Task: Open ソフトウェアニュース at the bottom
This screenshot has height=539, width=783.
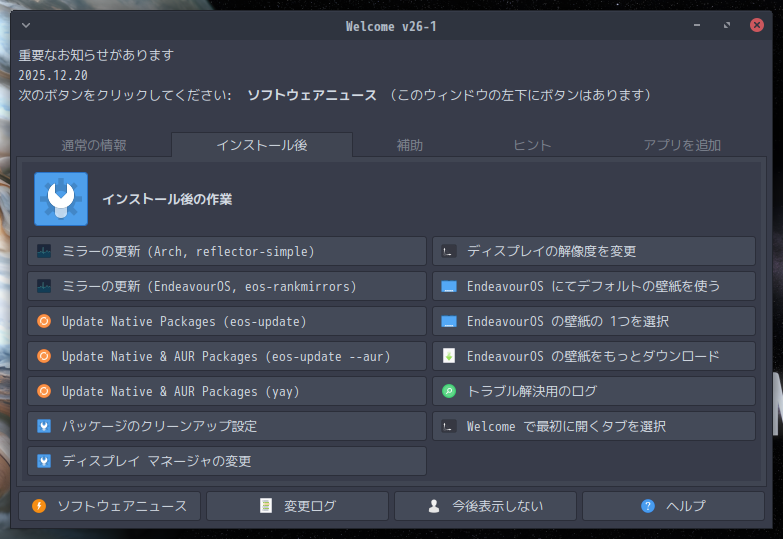Action: 109,506
